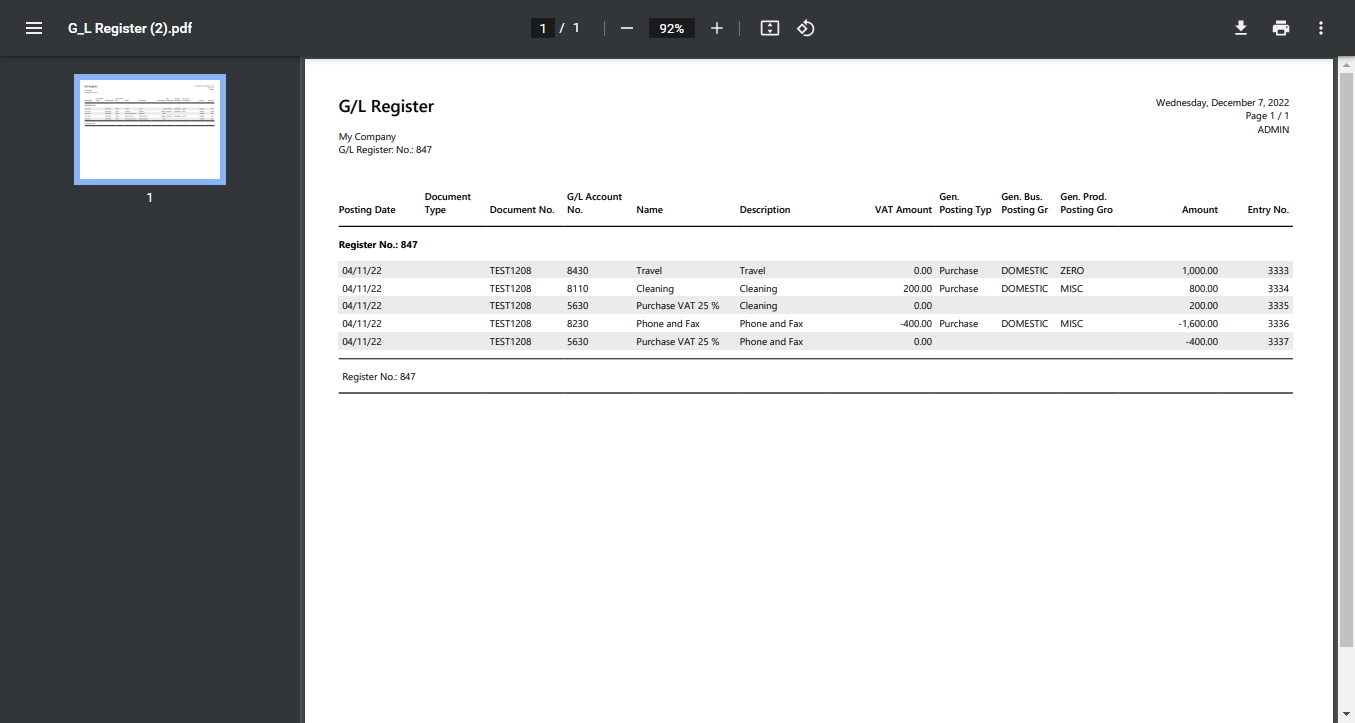Click the fit to page icon

(x=769, y=28)
